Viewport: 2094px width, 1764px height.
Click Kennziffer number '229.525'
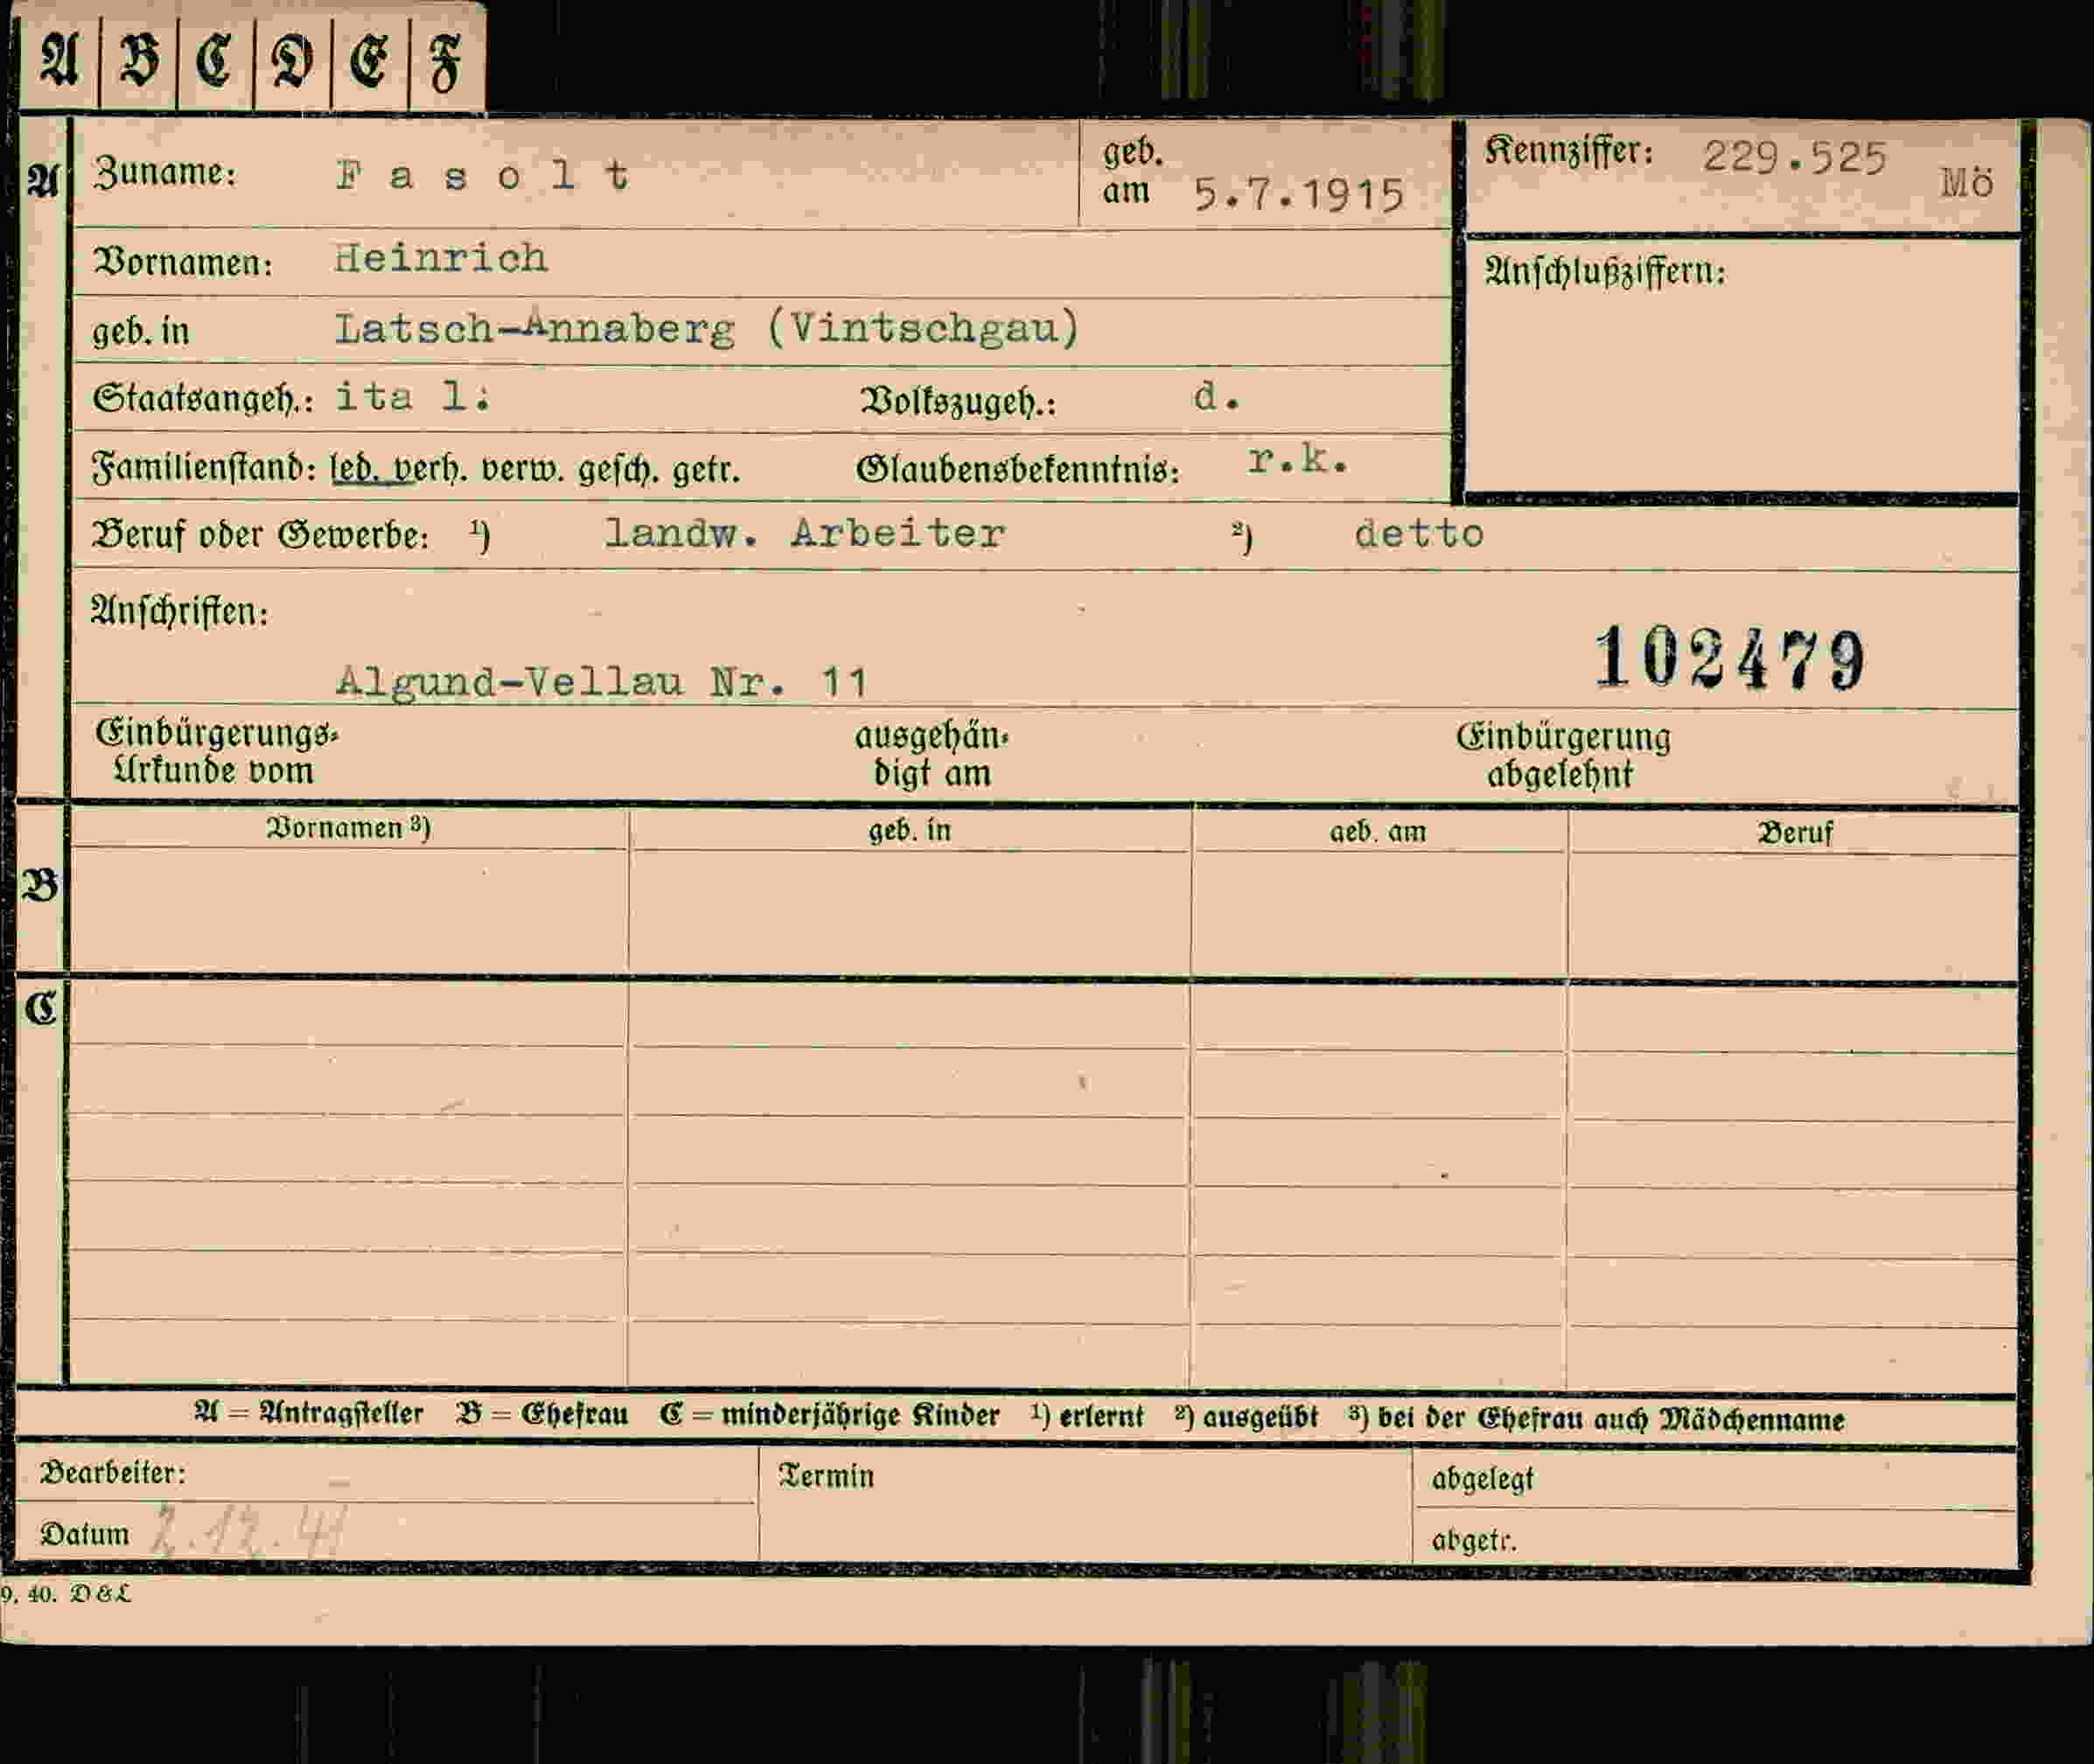pyautogui.click(x=1795, y=157)
